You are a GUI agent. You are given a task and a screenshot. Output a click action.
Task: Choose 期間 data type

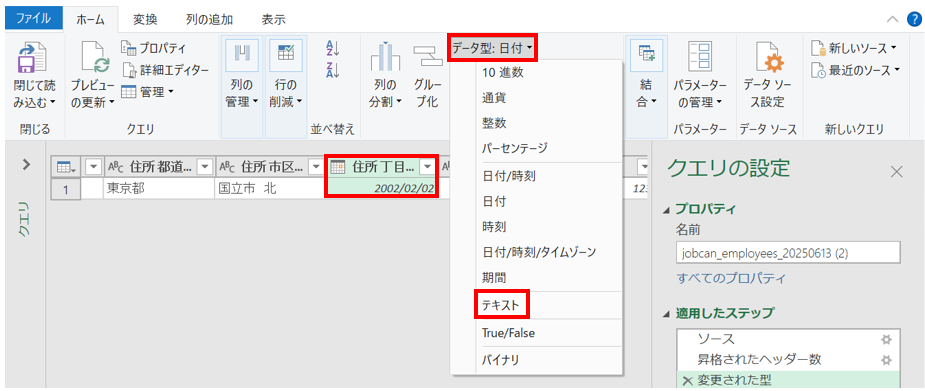click(x=493, y=277)
